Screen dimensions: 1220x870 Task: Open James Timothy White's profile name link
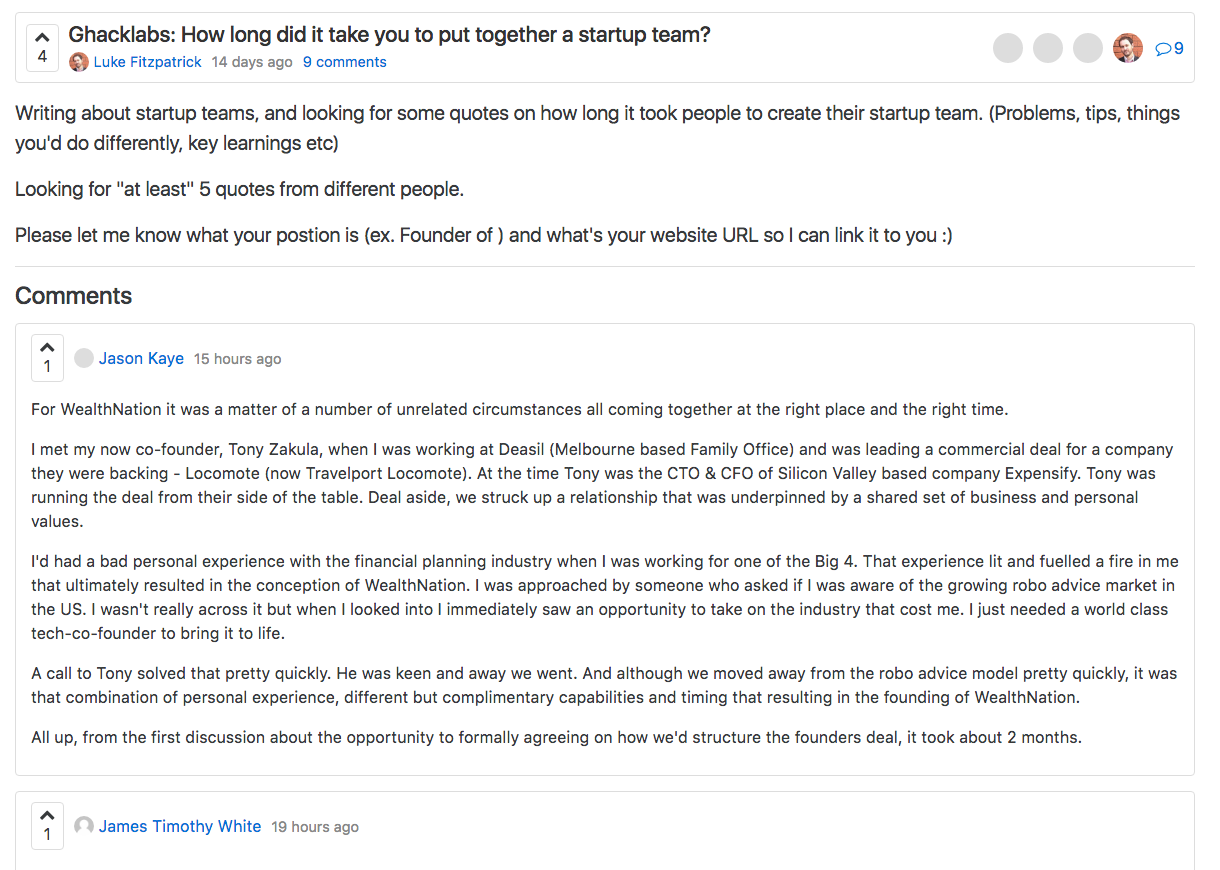180,826
